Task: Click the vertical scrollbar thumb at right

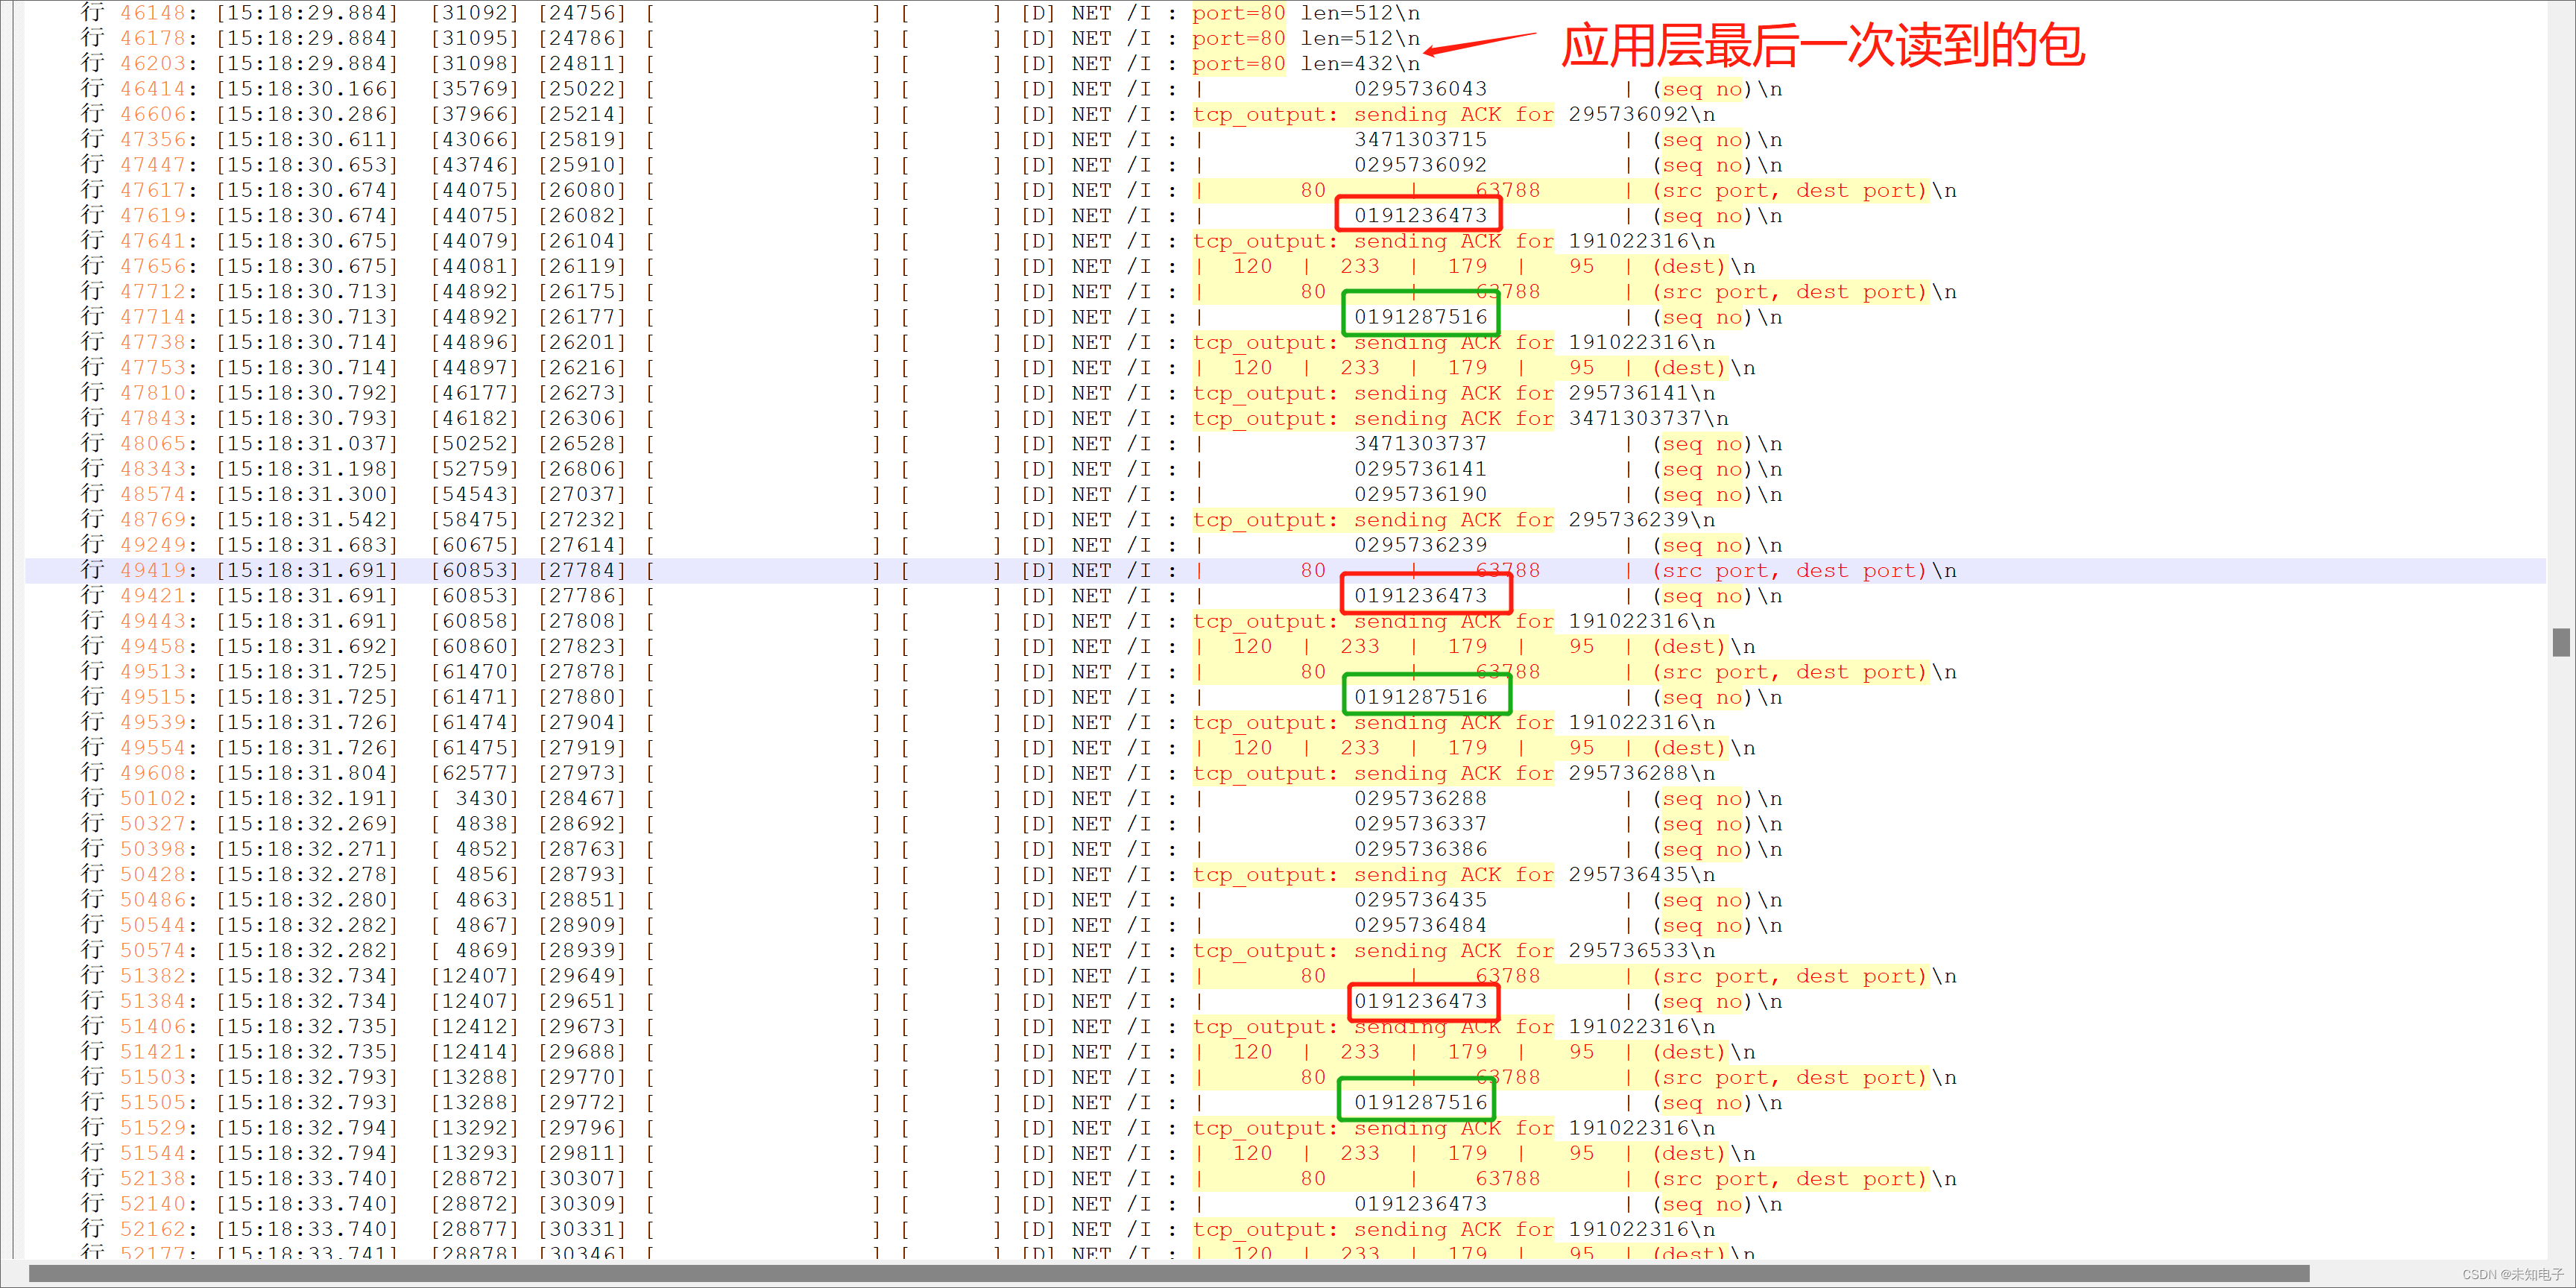Action: click(x=2560, y=642)
